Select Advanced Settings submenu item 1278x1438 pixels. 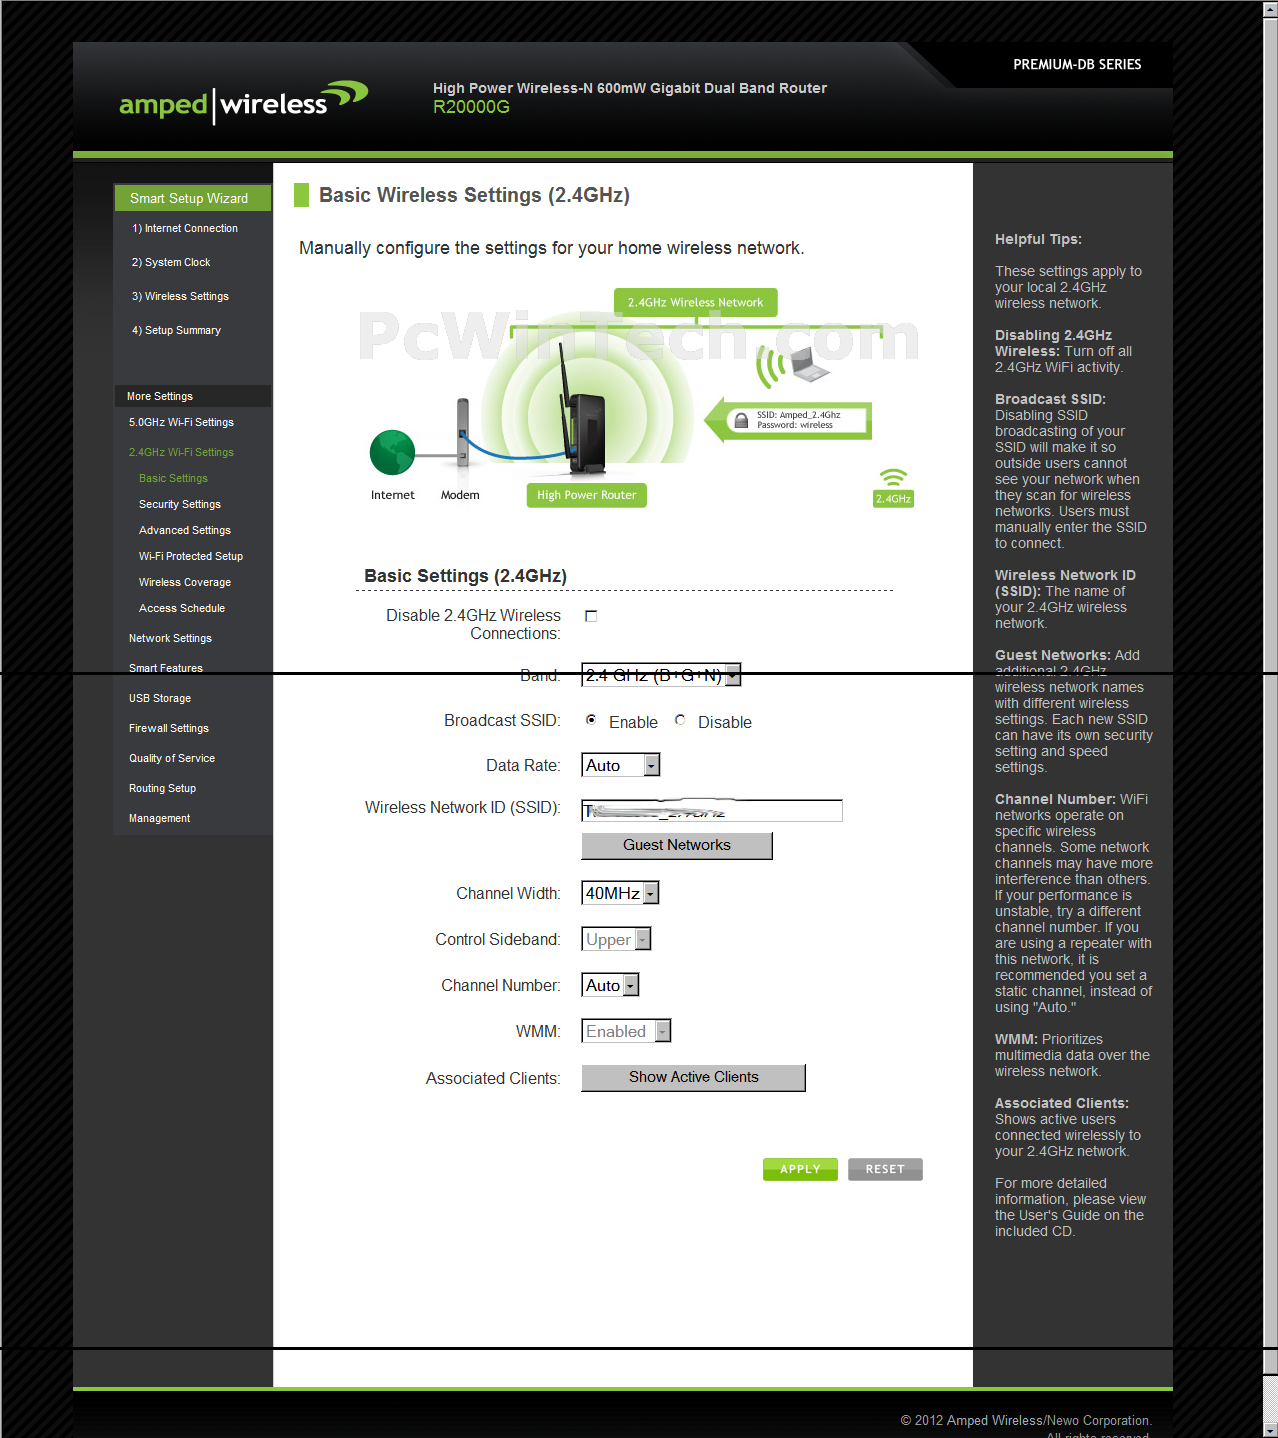click(185, 530)
